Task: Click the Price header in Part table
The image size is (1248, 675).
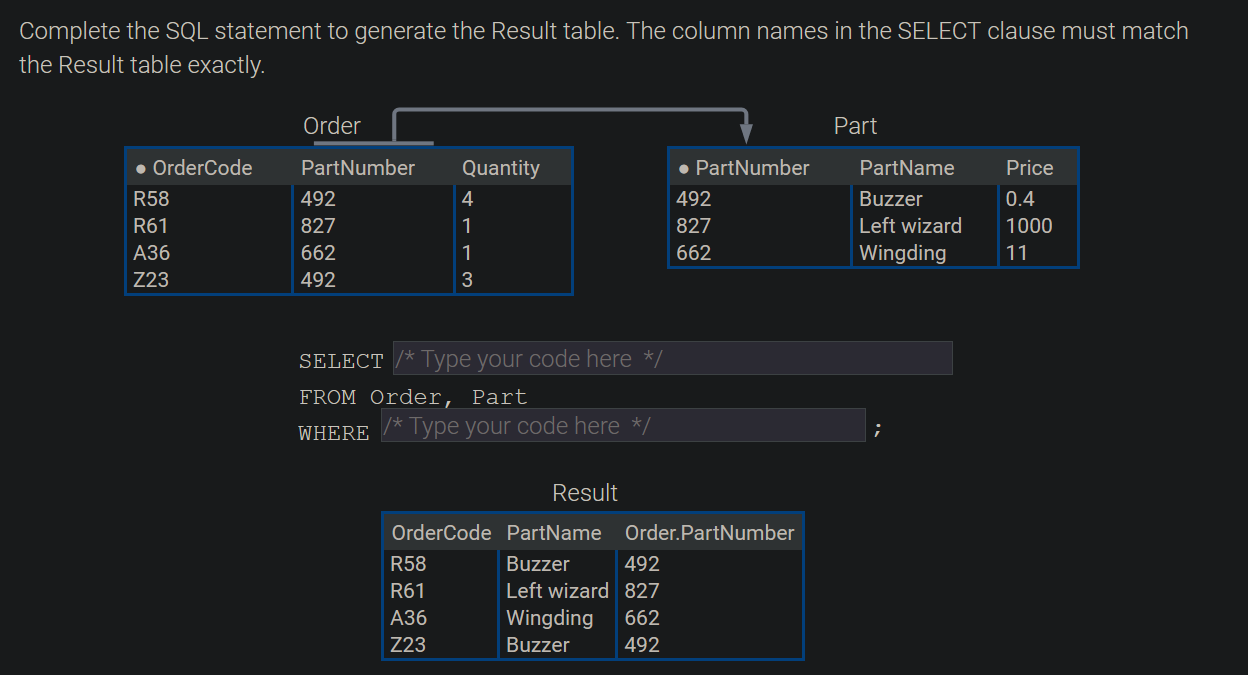Action: (x=1029, y=167)
